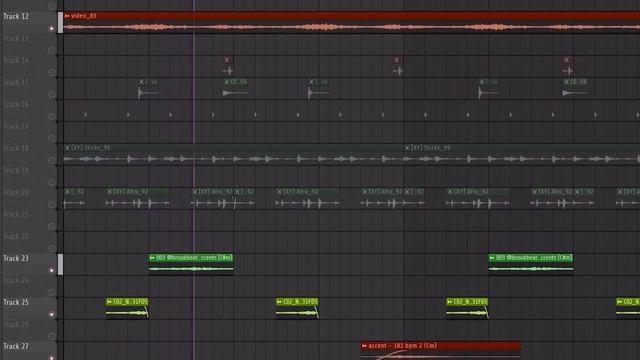Select the Track 23 name label
Screen dimensions: 640x360
(16, 258)
